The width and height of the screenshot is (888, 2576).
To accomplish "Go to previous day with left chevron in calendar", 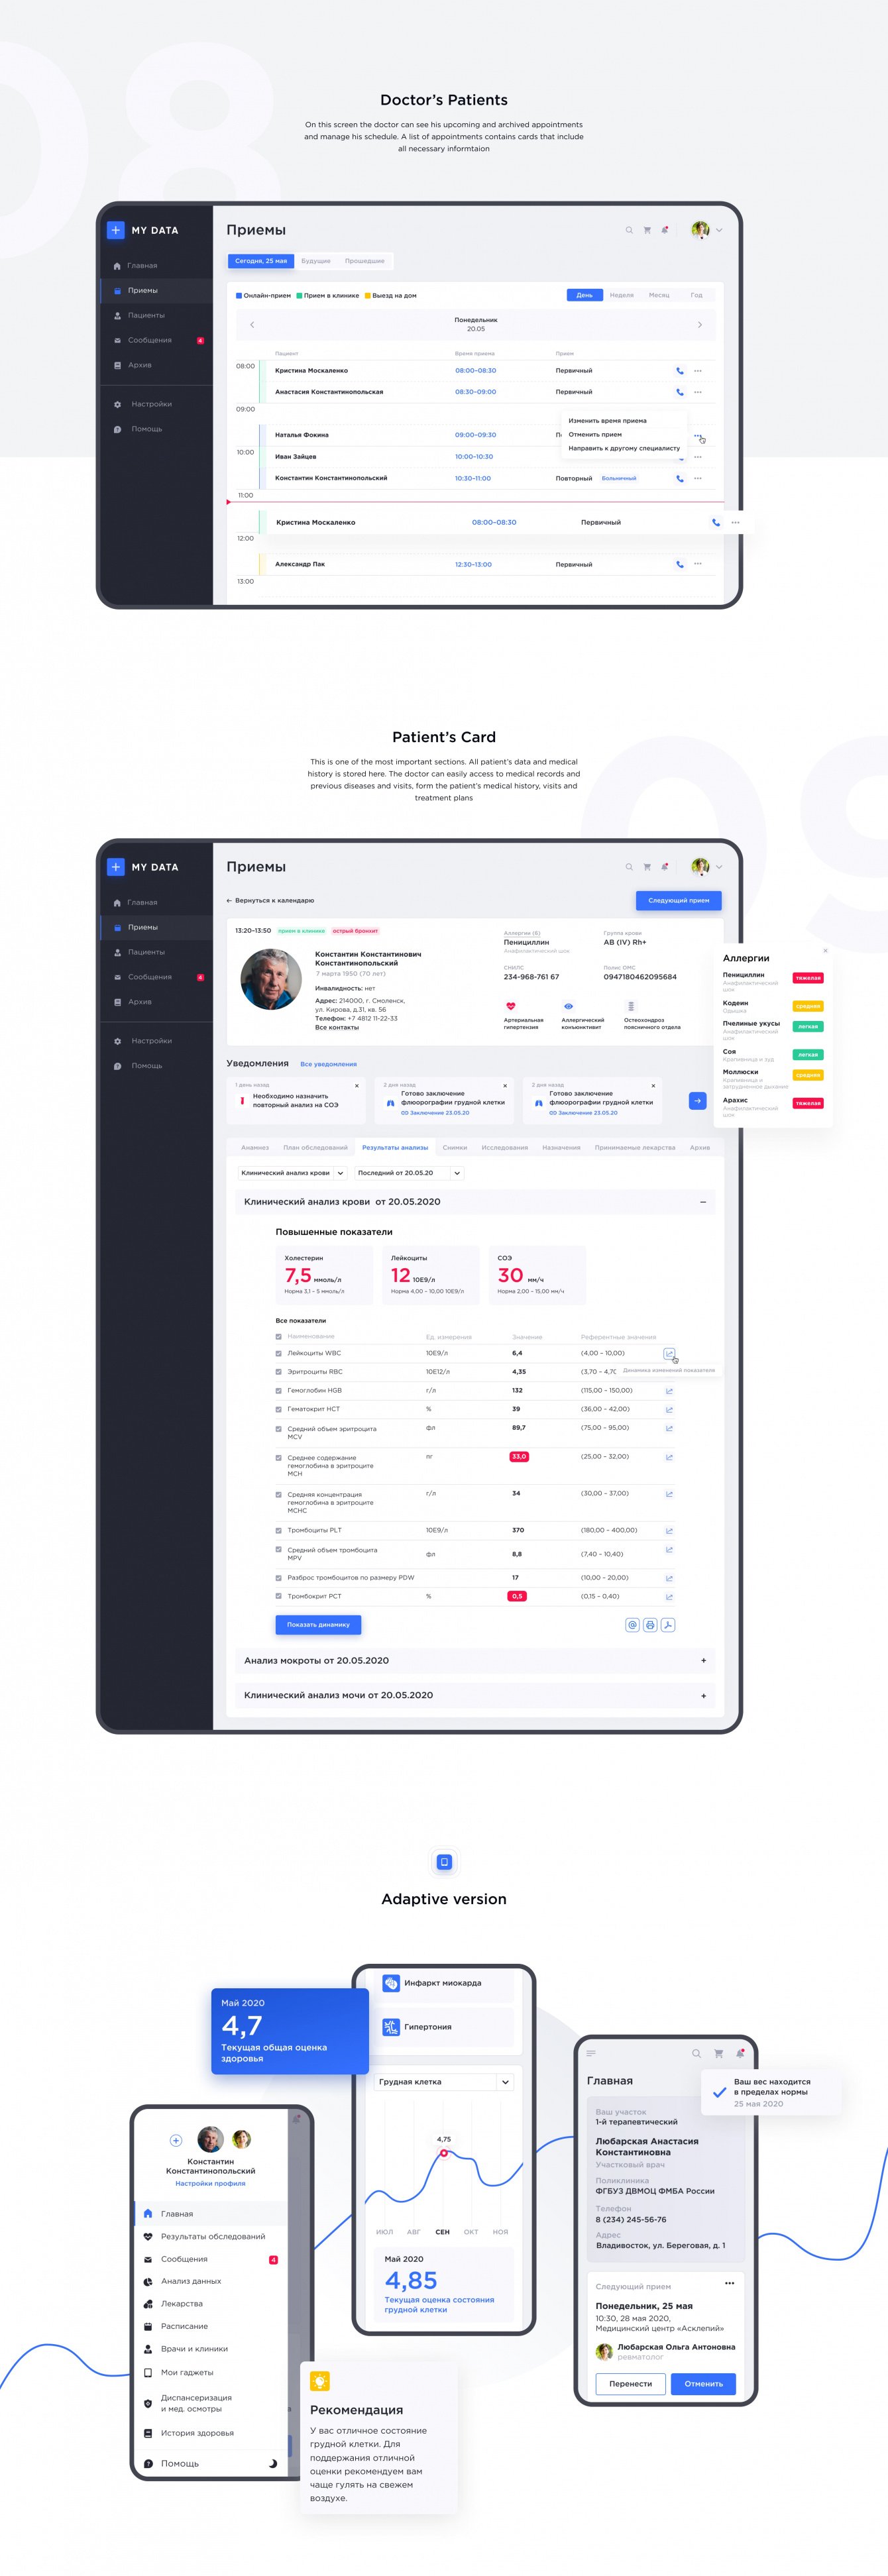I will point(252,325).
